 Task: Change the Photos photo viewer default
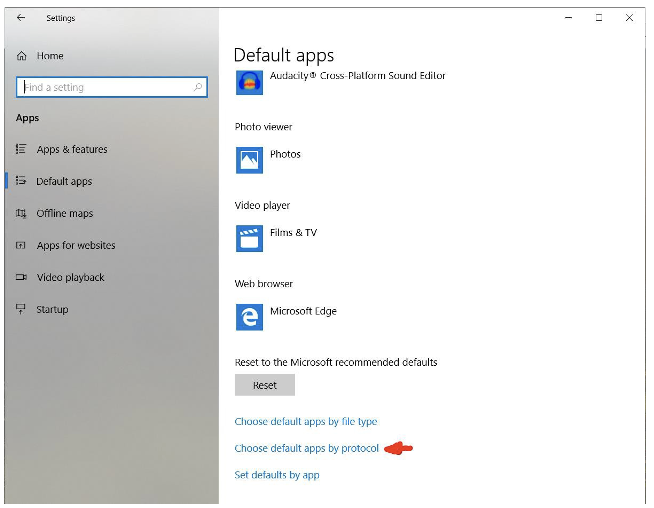268,160
